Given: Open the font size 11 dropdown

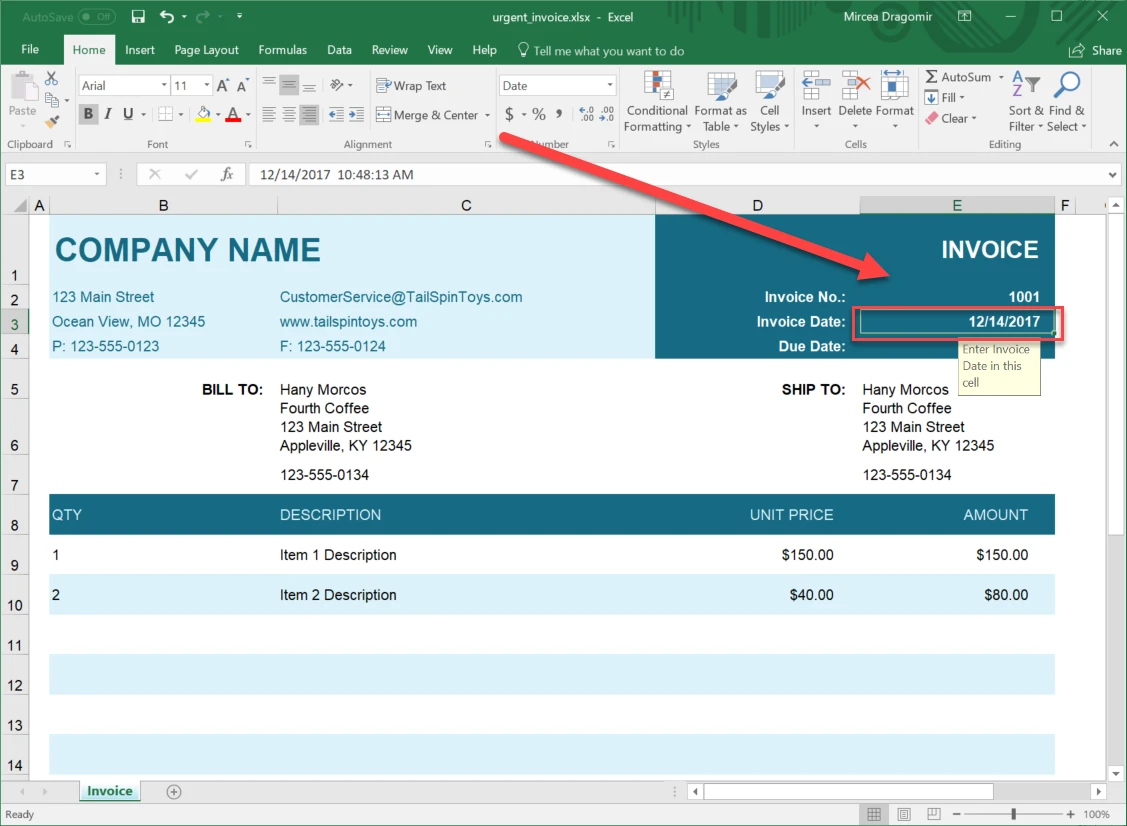Looking at the screenshot, I should tap(207, 86).
